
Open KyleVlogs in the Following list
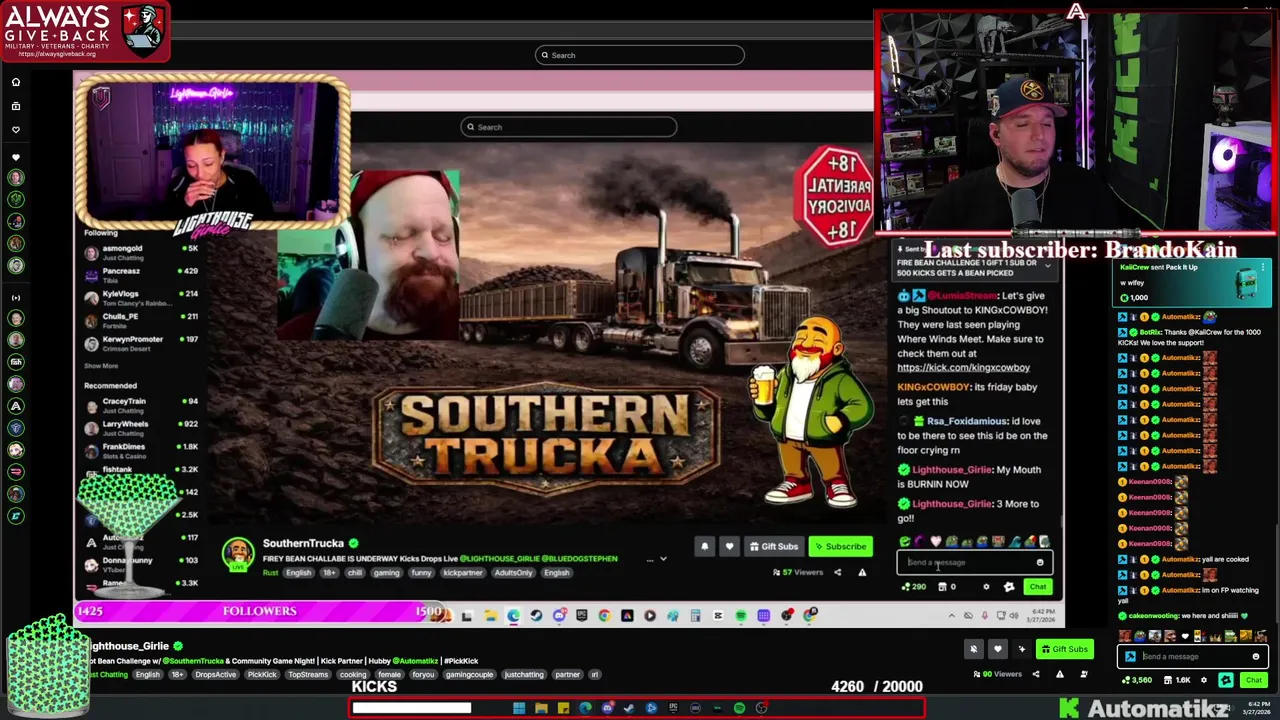pos(142,298)
